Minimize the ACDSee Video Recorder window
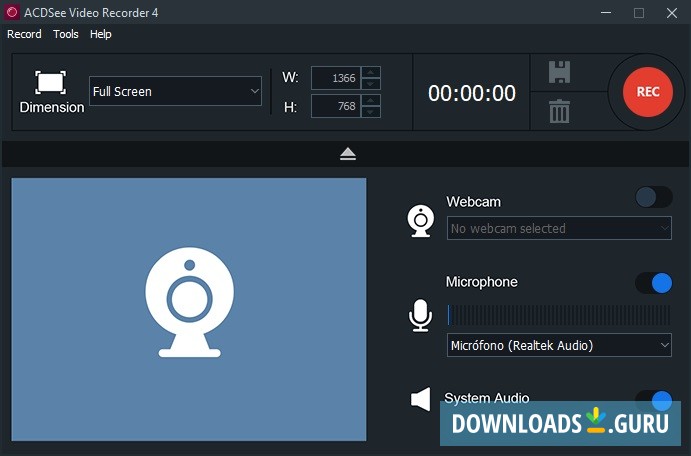This screenshot has height=456, width=691. (606, 13)
